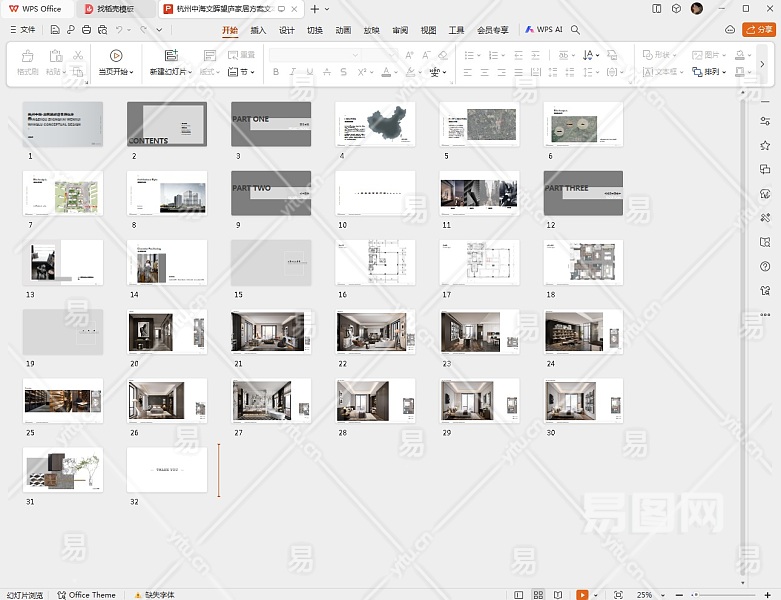Click the 新建幻灯片 new slide icon
Screen dimensions: 781x600
(171, 56)
